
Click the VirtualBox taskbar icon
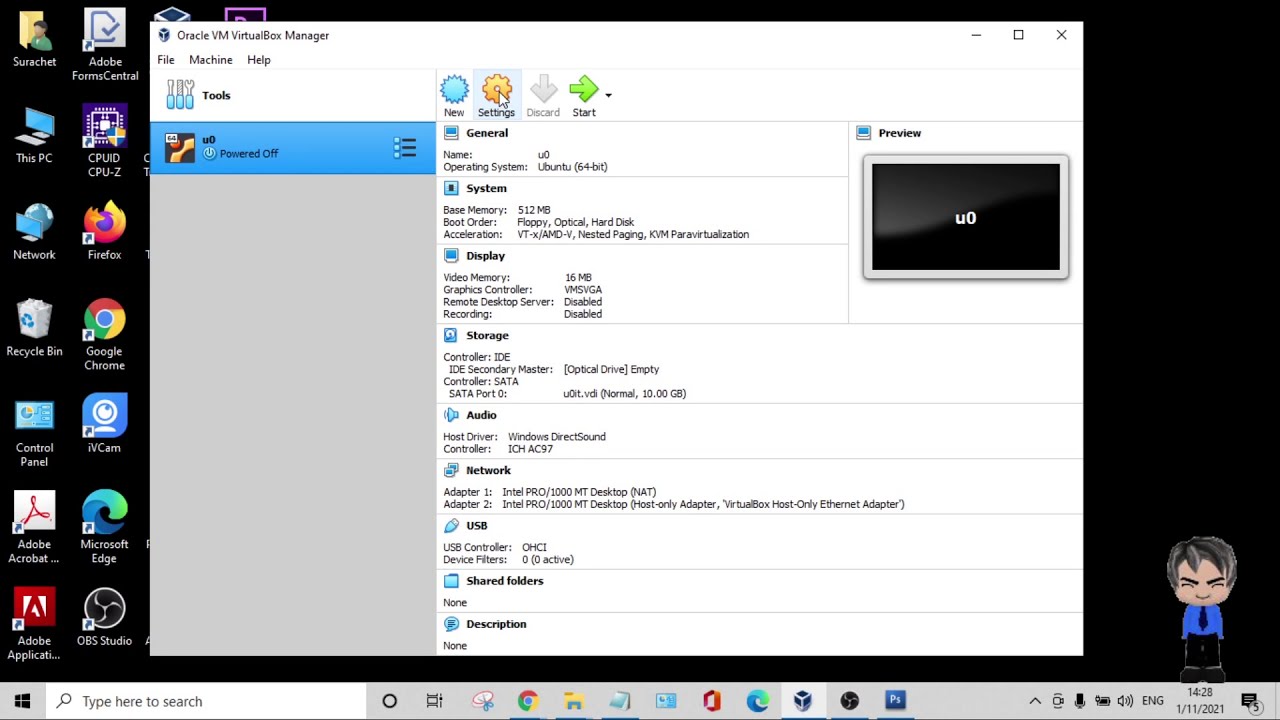tap(803, 701)
